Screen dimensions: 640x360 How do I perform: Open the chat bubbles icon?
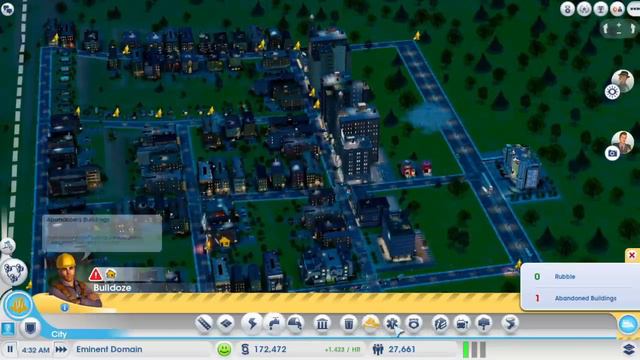point(7,9)
